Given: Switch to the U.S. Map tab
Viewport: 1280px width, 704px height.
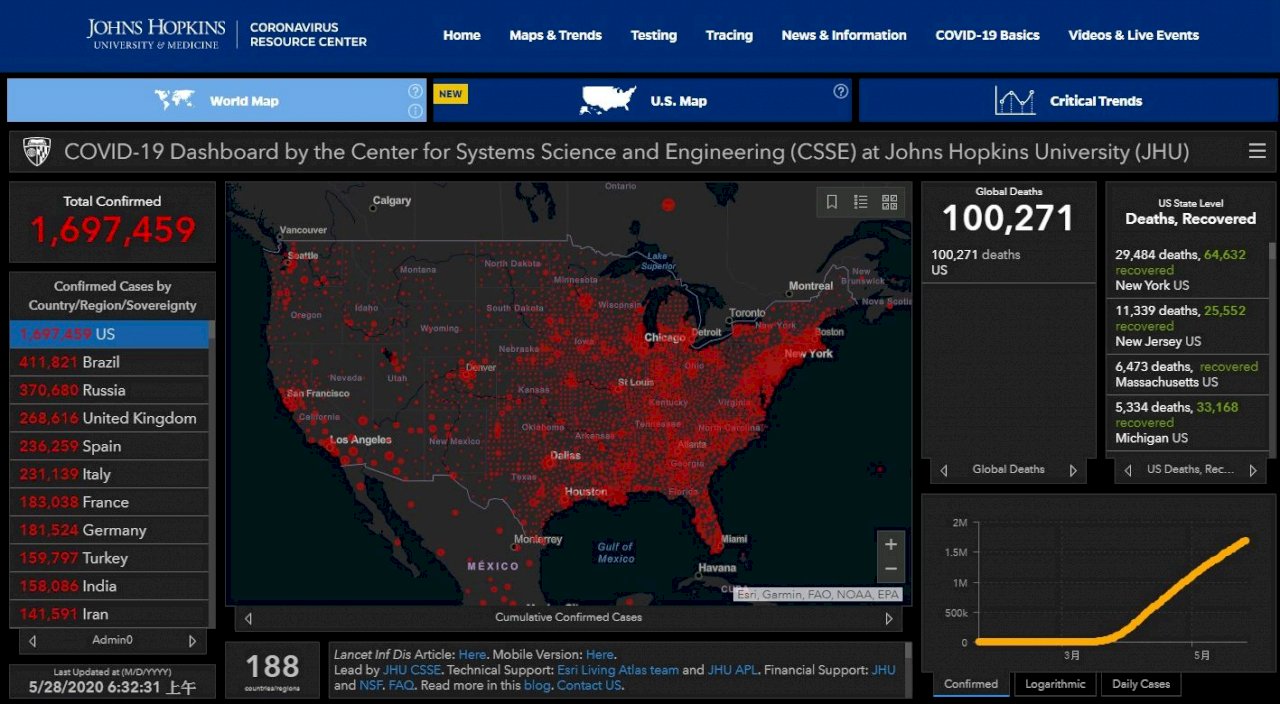Looking at the screenshot, I should pyautogui.click(x=643, y=100).
